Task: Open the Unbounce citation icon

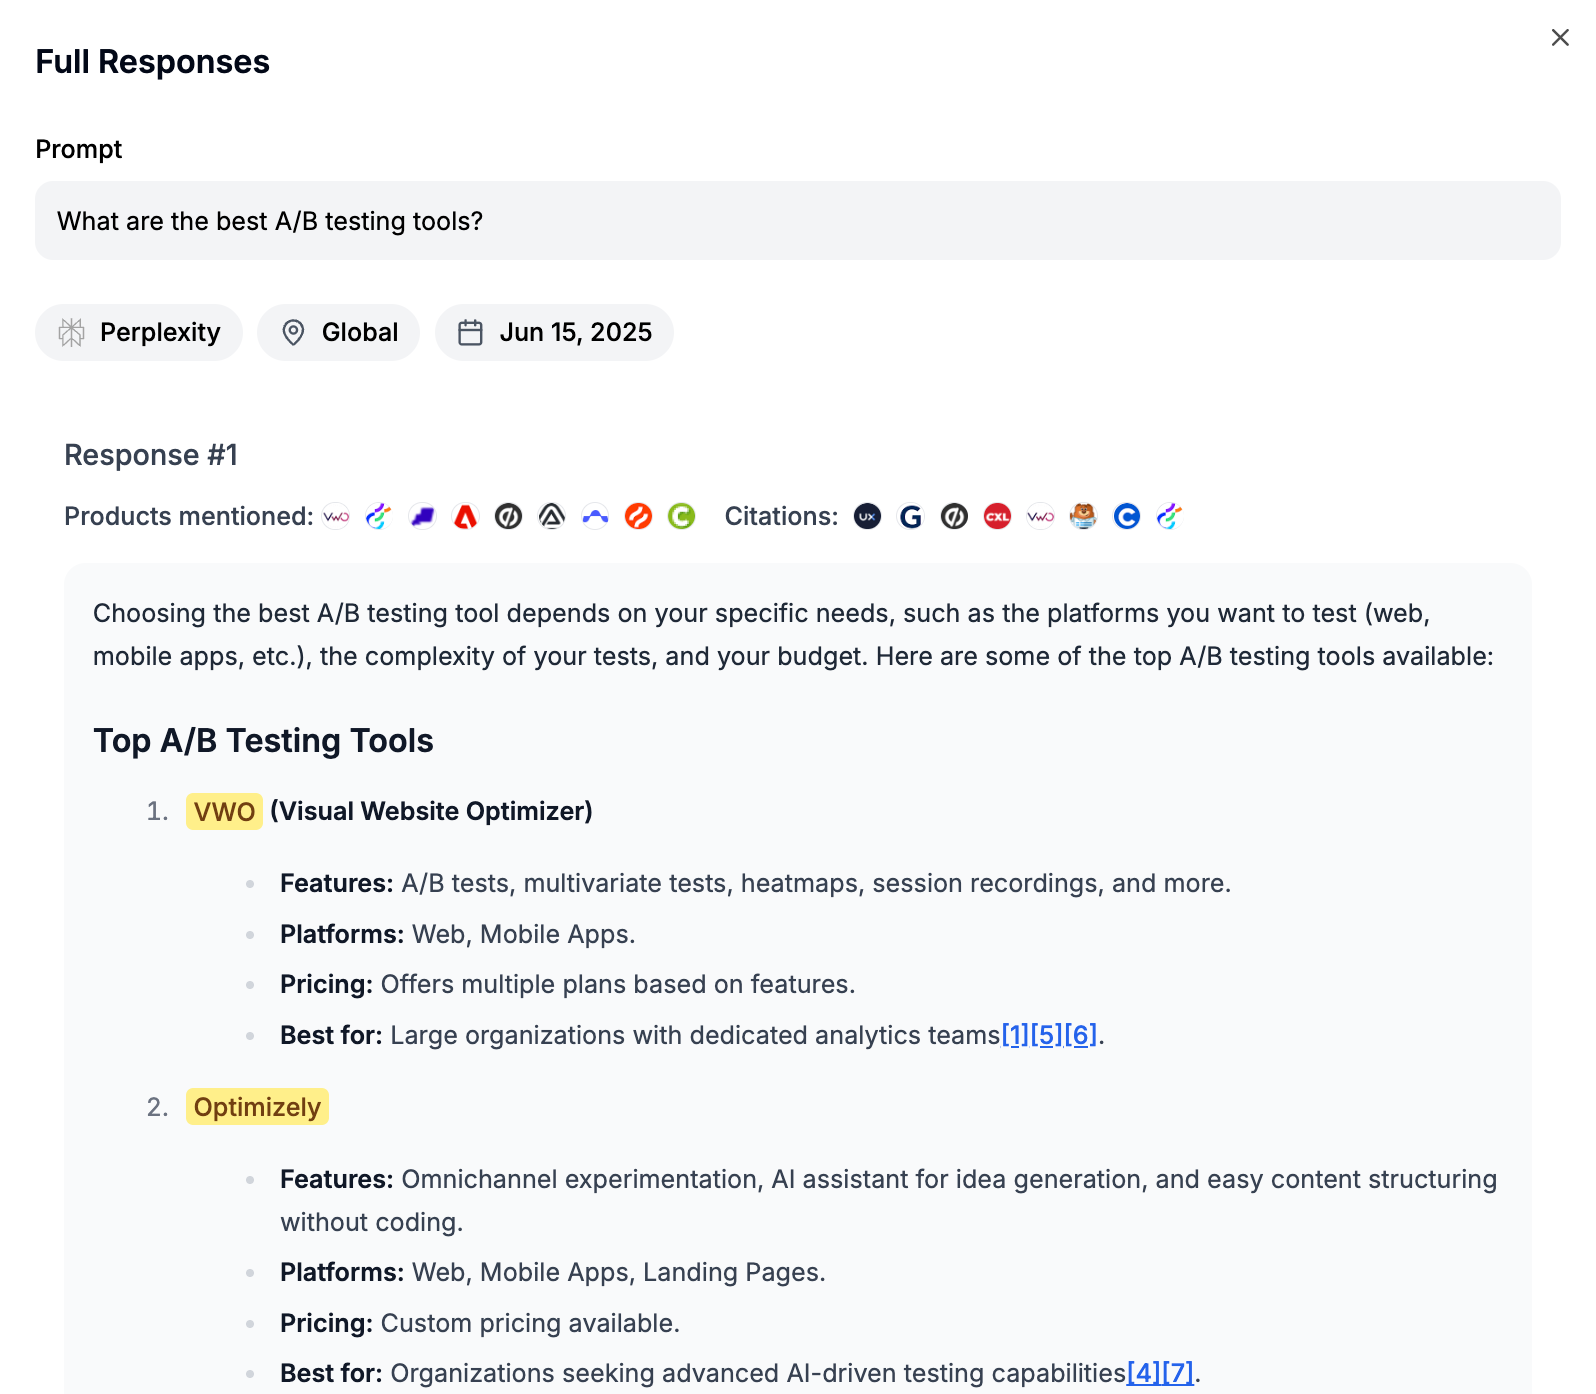Action: click(x=955, y=516)
